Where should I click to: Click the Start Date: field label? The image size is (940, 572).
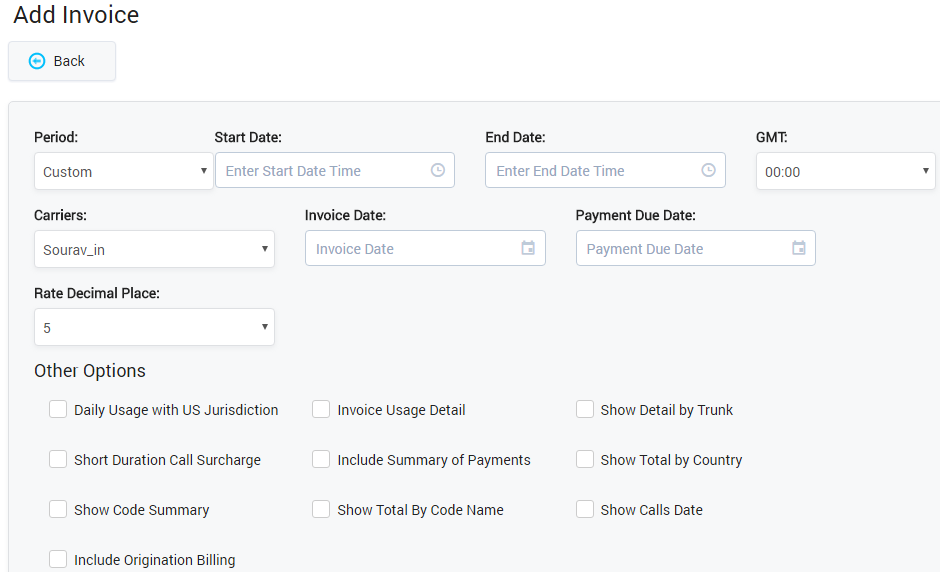248,137
